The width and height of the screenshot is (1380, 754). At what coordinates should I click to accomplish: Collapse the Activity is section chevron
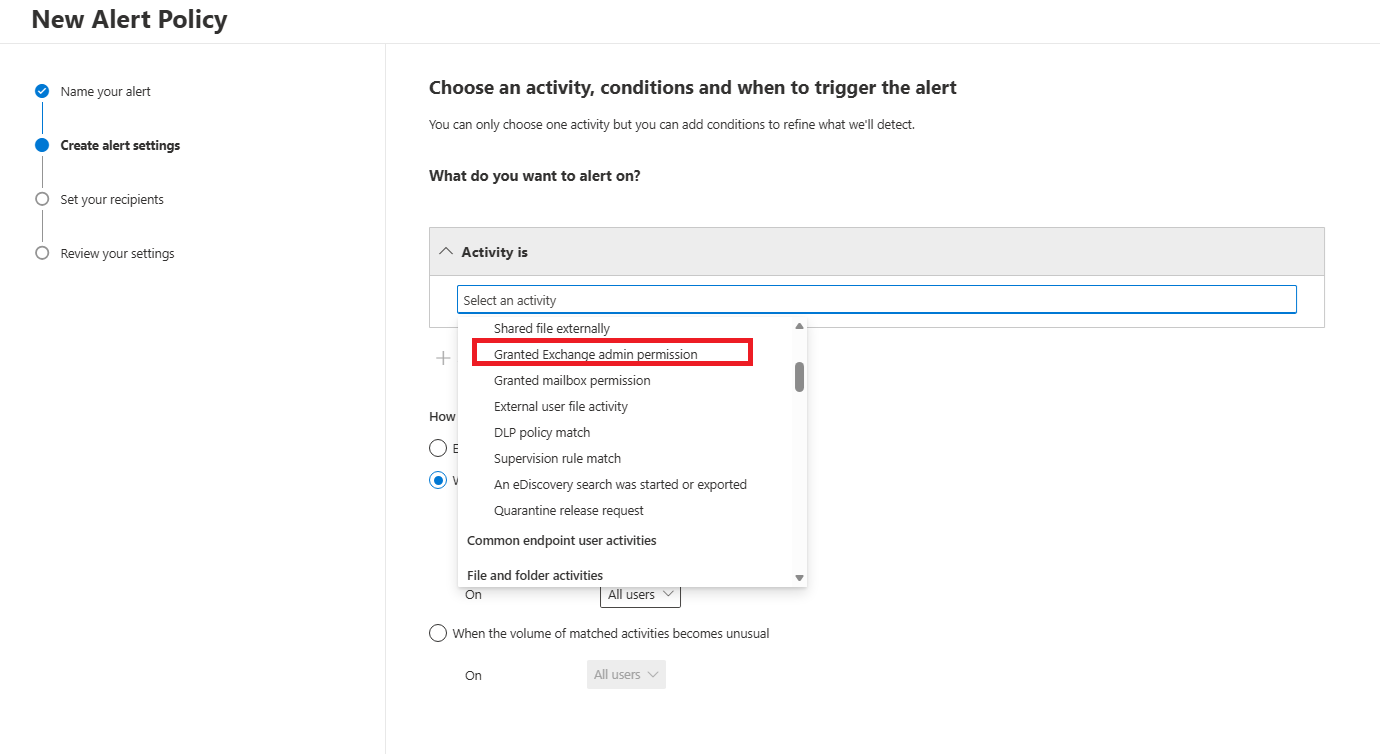446,252
